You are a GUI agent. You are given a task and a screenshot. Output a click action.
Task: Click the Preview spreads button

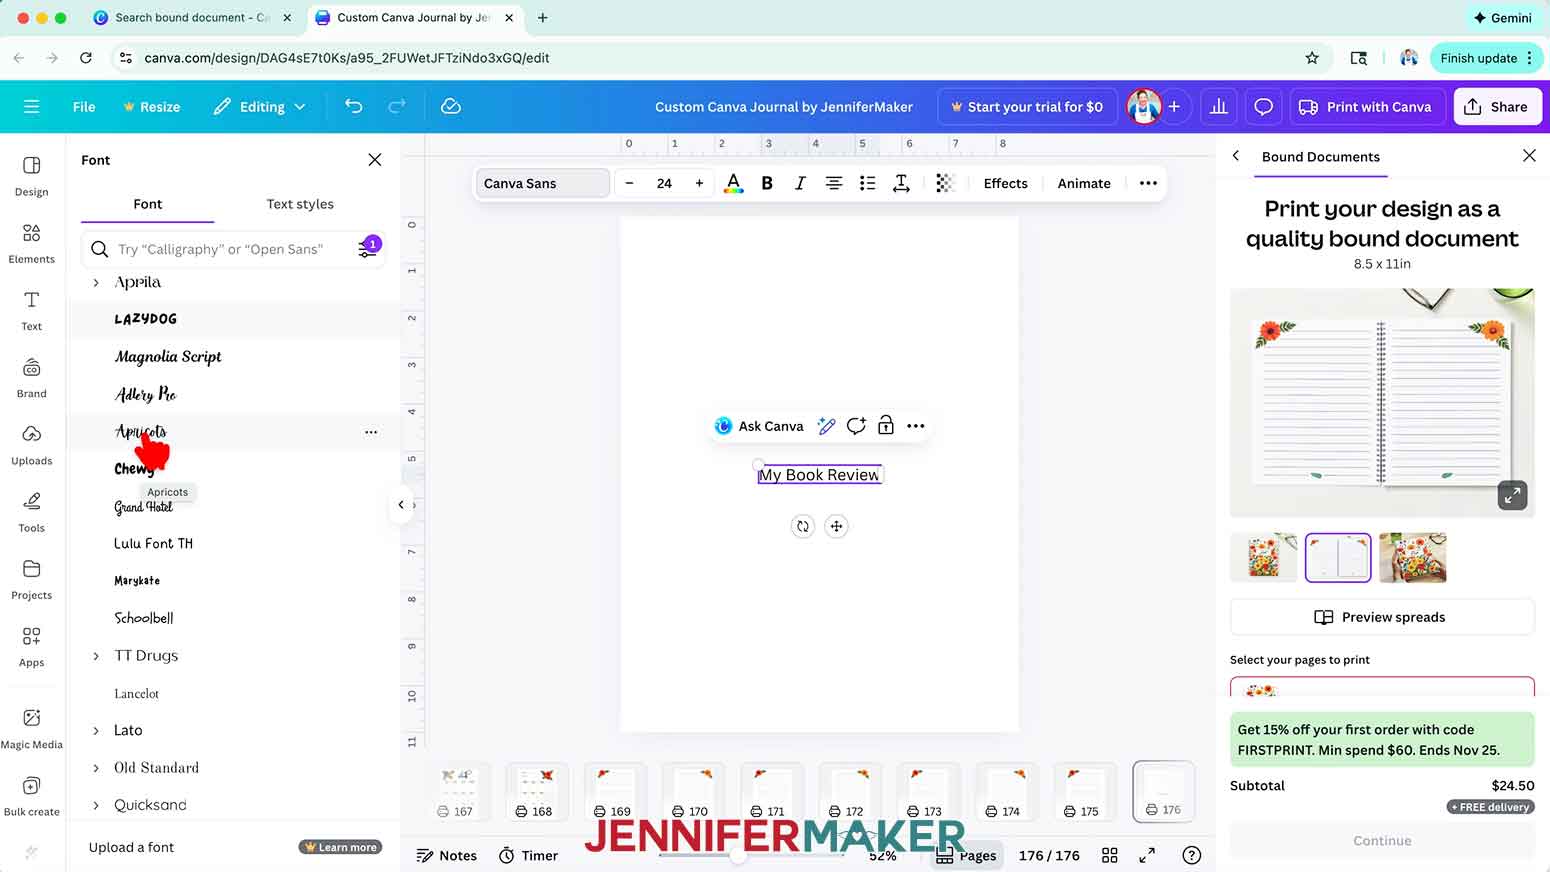pyautogui.click(x=1381, y=617)
